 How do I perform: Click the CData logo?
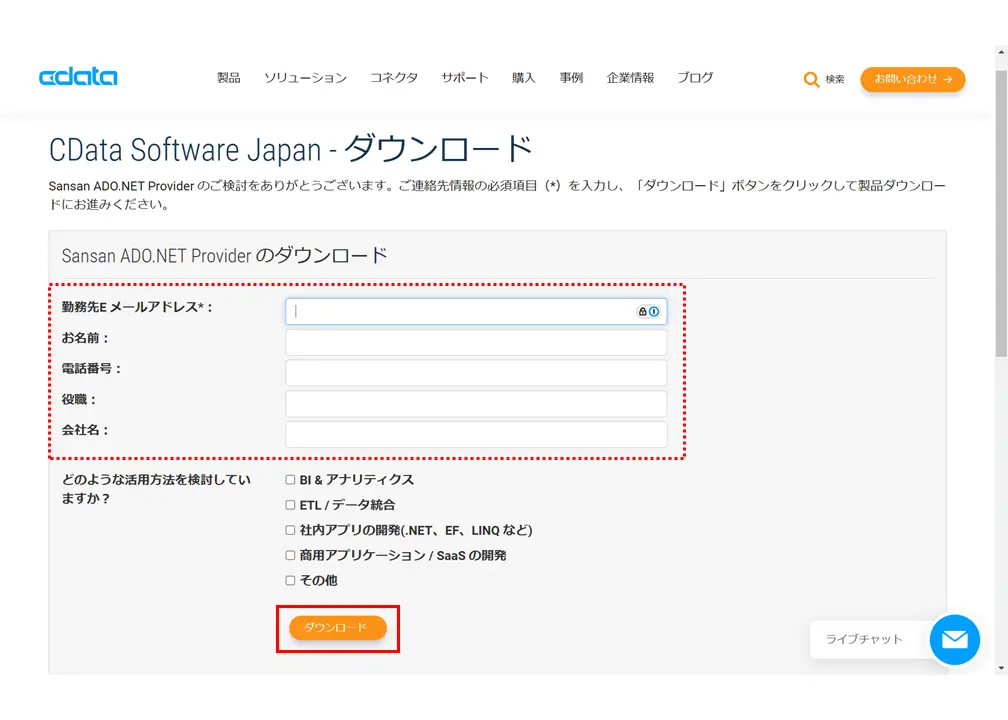point(78,77)
